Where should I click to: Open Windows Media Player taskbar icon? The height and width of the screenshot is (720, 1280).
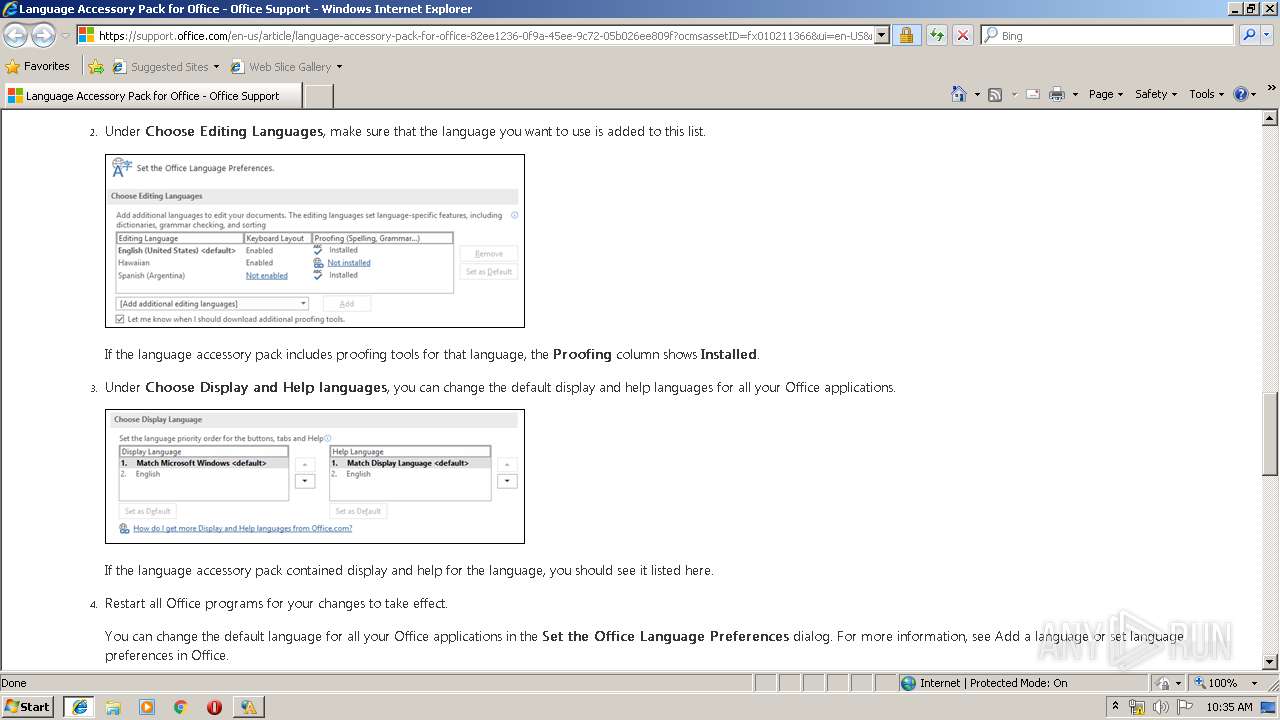[x=147, y=706]
